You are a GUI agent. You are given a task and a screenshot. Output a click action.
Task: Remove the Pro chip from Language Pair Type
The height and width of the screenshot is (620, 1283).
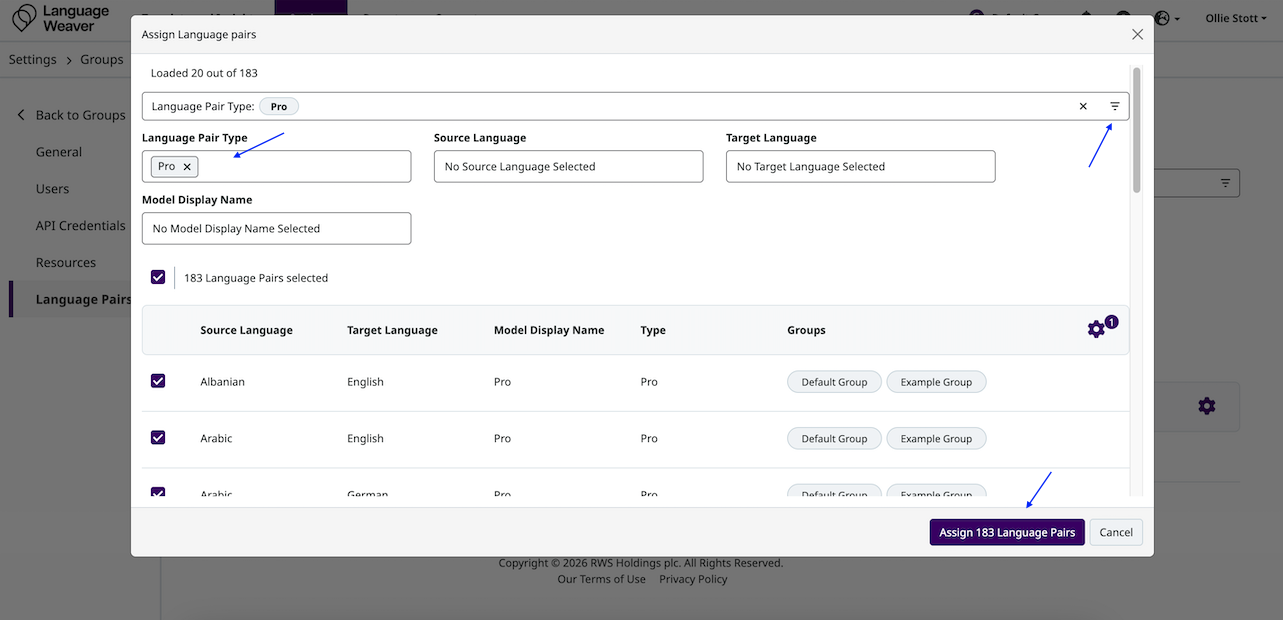pyautogui.click(x=187, y=167)
